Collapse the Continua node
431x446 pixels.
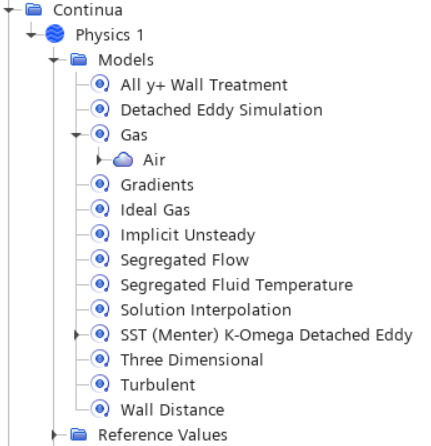9,10
